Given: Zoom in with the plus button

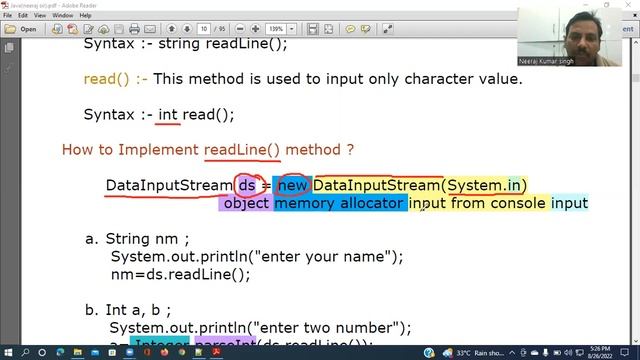Looking at the screenshot, I should (256, 29).
